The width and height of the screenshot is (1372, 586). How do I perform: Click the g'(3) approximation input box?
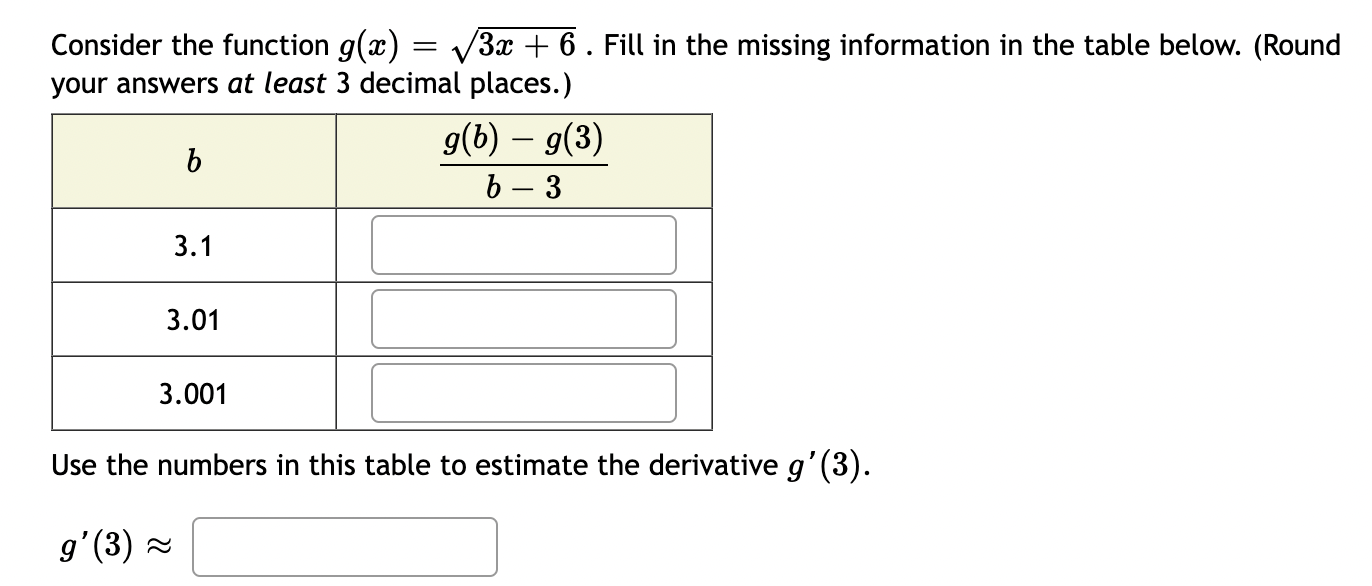345,547
